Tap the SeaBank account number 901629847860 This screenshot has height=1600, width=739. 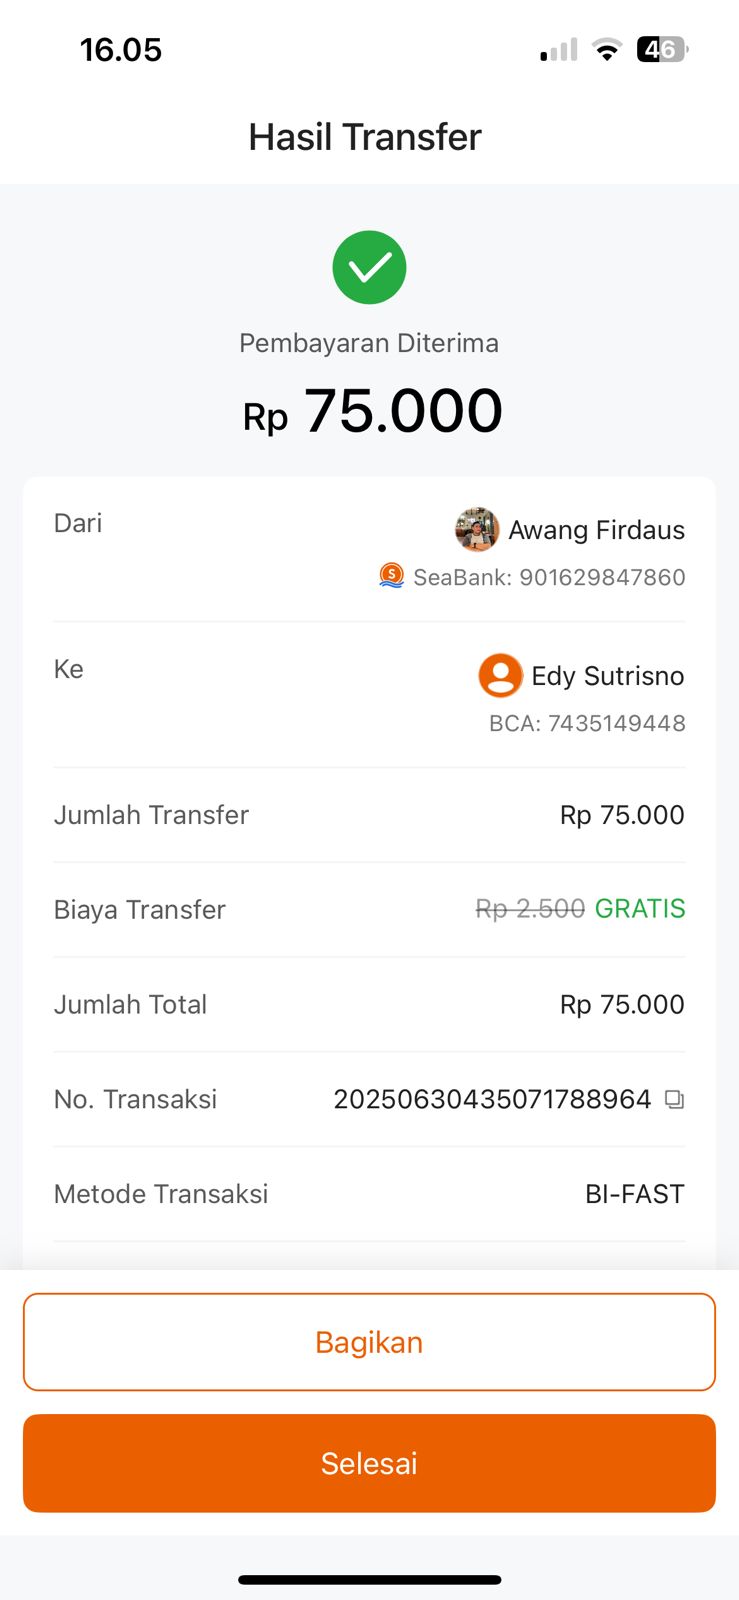pos(602,577)
